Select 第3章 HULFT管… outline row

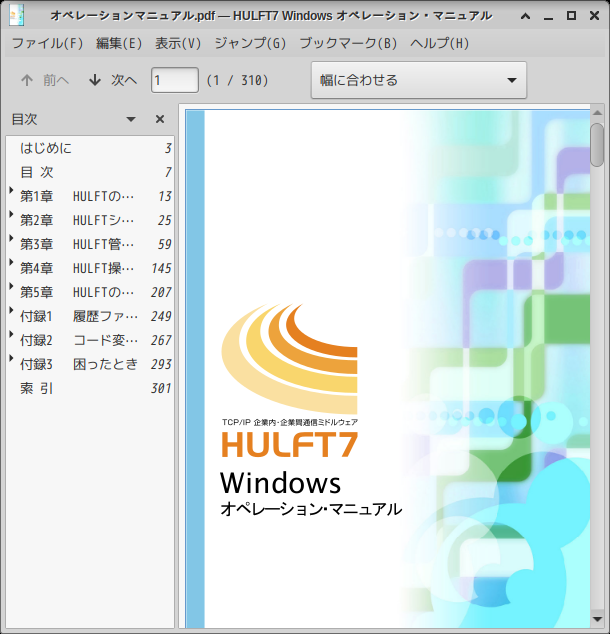pyautogui.click(x=90, y=244)
